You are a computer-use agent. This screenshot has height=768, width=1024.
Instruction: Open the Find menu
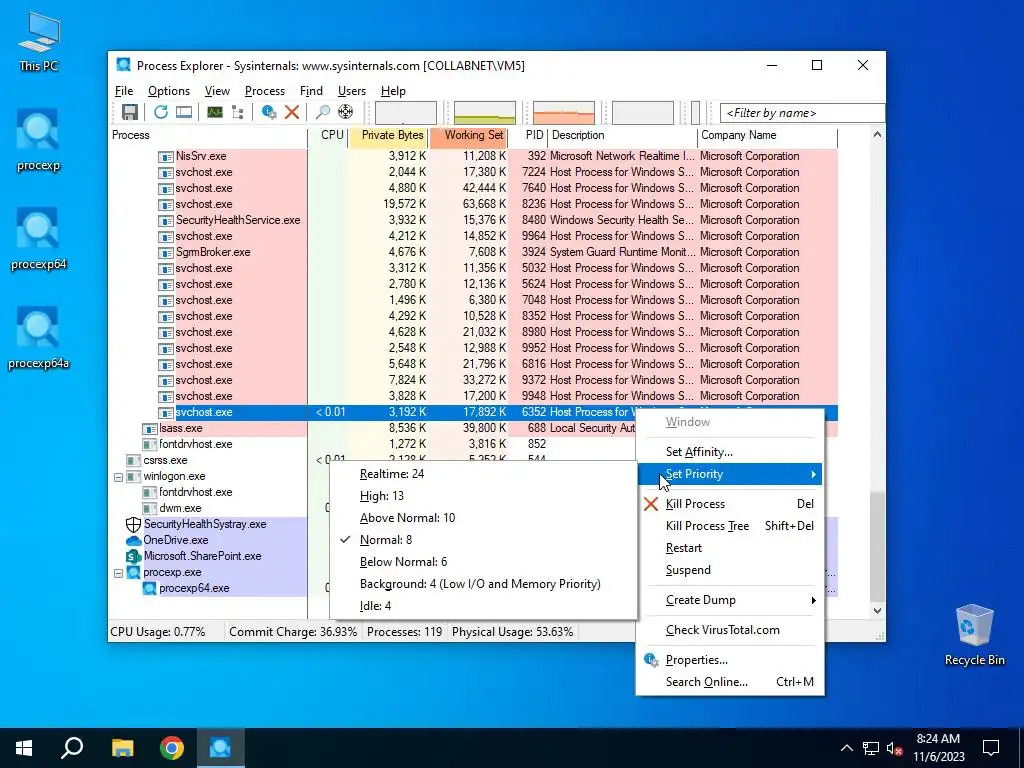tap(311, 91)
